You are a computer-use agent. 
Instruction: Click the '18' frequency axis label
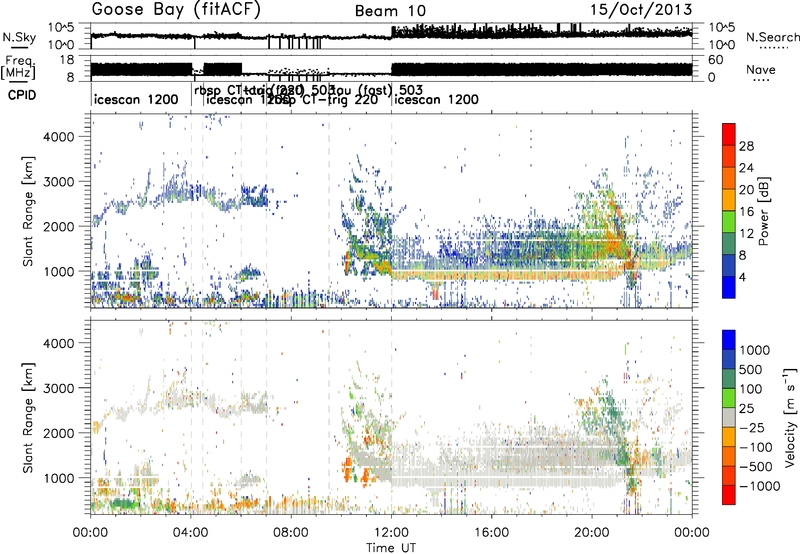pyautogui.click(x=66, y=60)
